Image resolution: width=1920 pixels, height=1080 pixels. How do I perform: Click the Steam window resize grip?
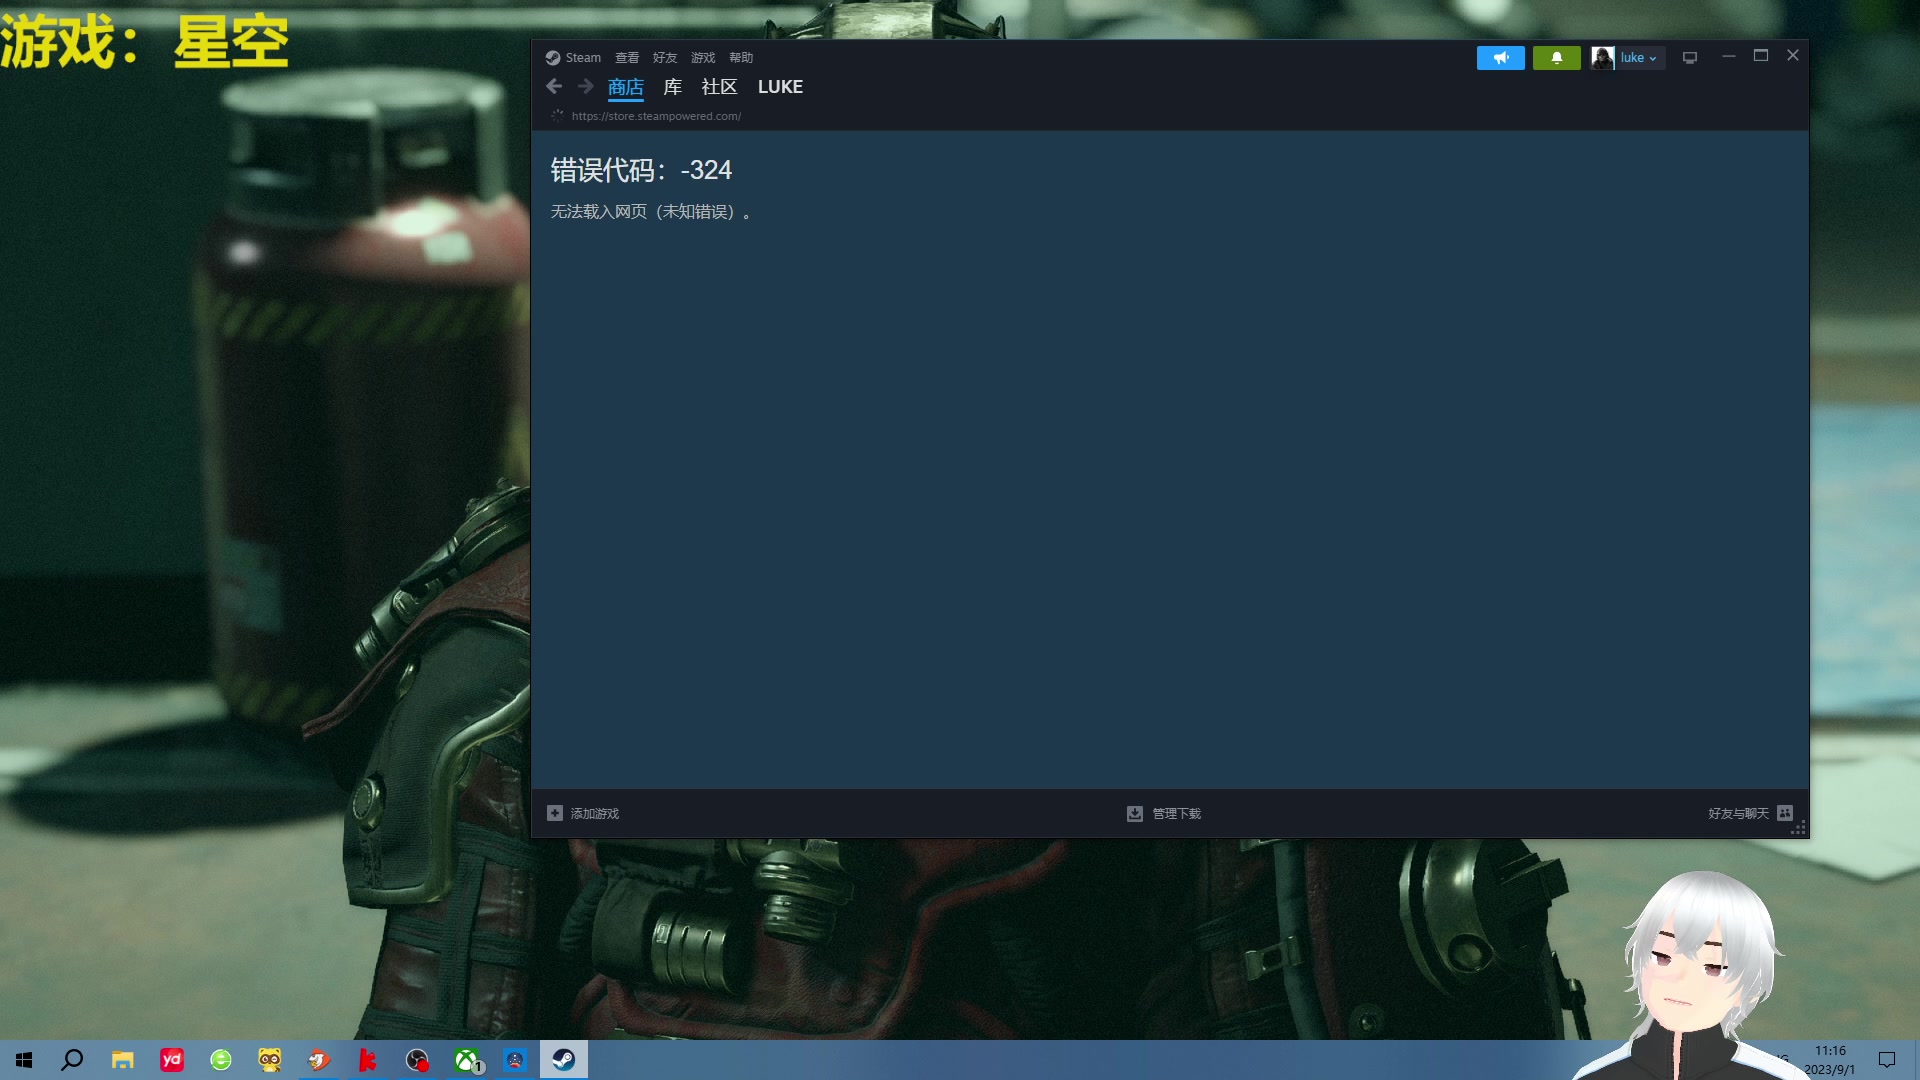coord(1799,828)
